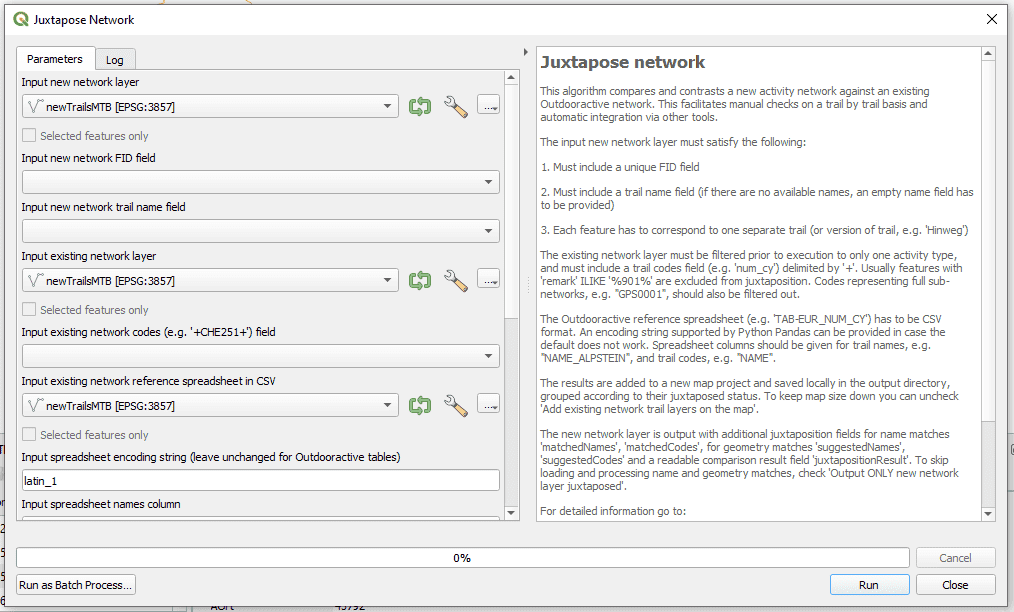
Task: Click Run as Batch Process button
Action: pyautogui.click(x=76, y=585)
